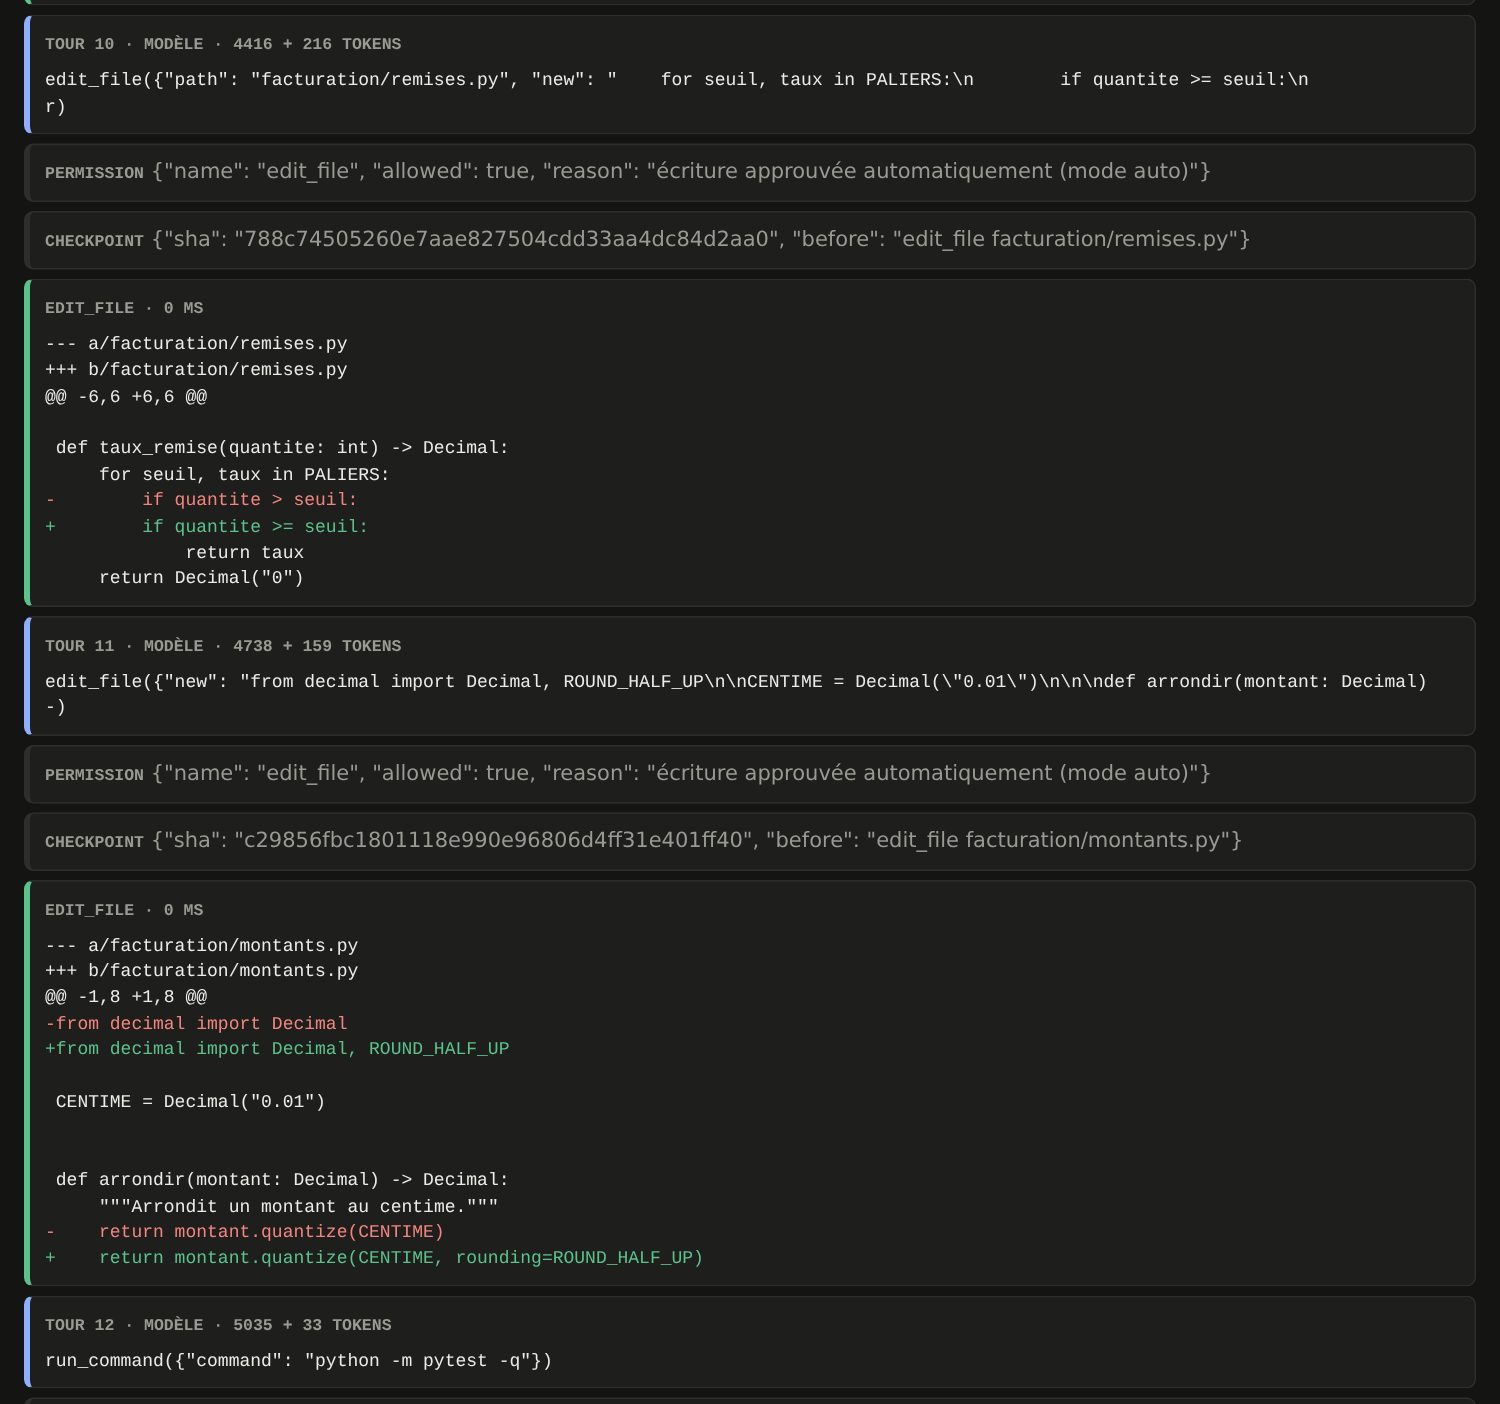Select the diff line '--- a/facturation/montants.py'
The image size is (1500, 1404).
coord(201,946)
